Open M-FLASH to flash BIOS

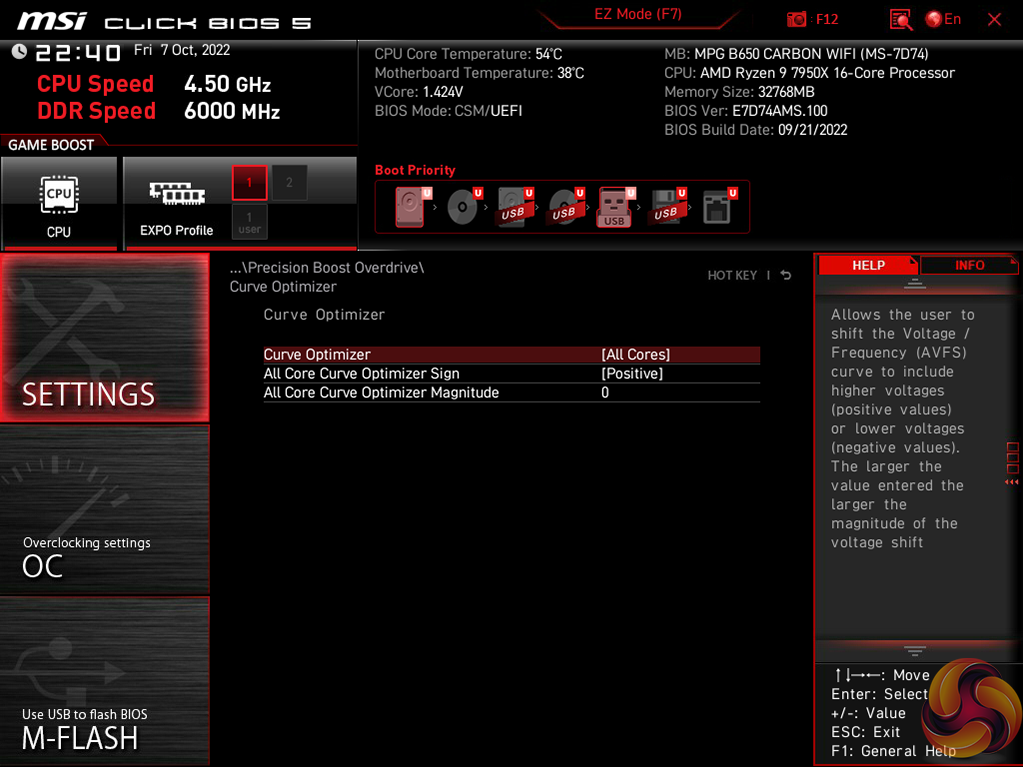click(104, 681)
